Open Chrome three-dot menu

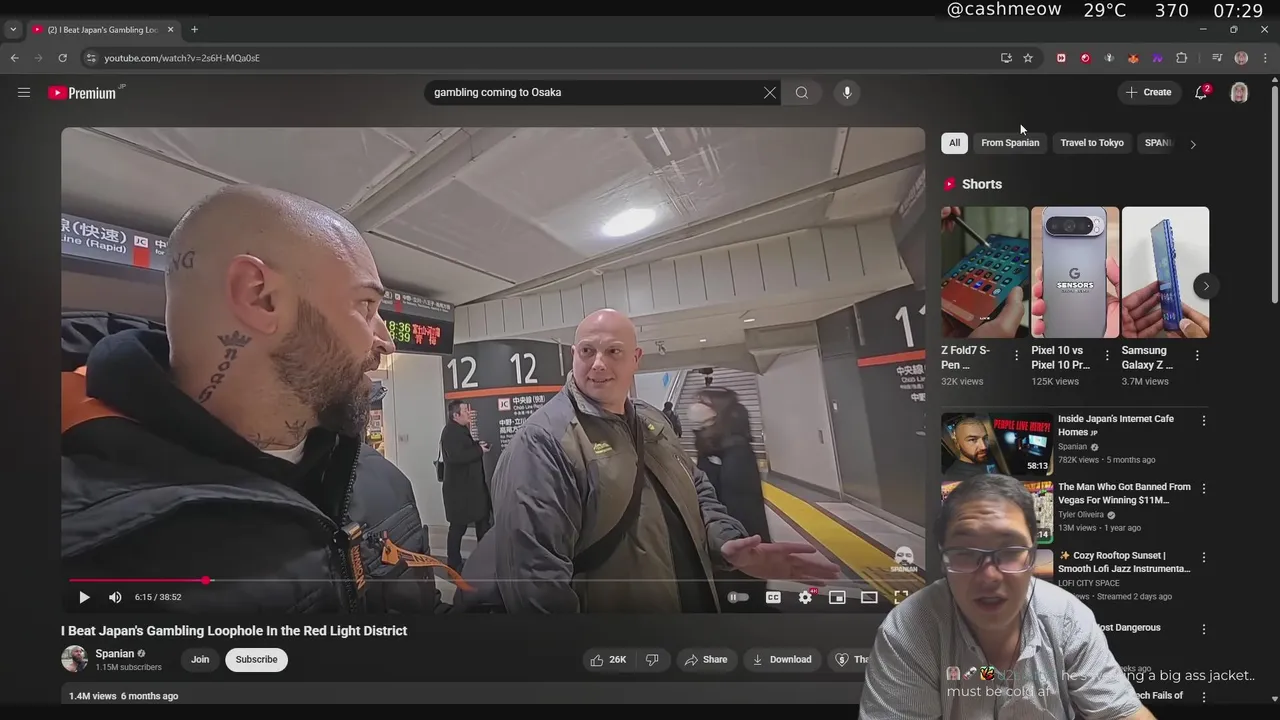tap(1265, 58)
